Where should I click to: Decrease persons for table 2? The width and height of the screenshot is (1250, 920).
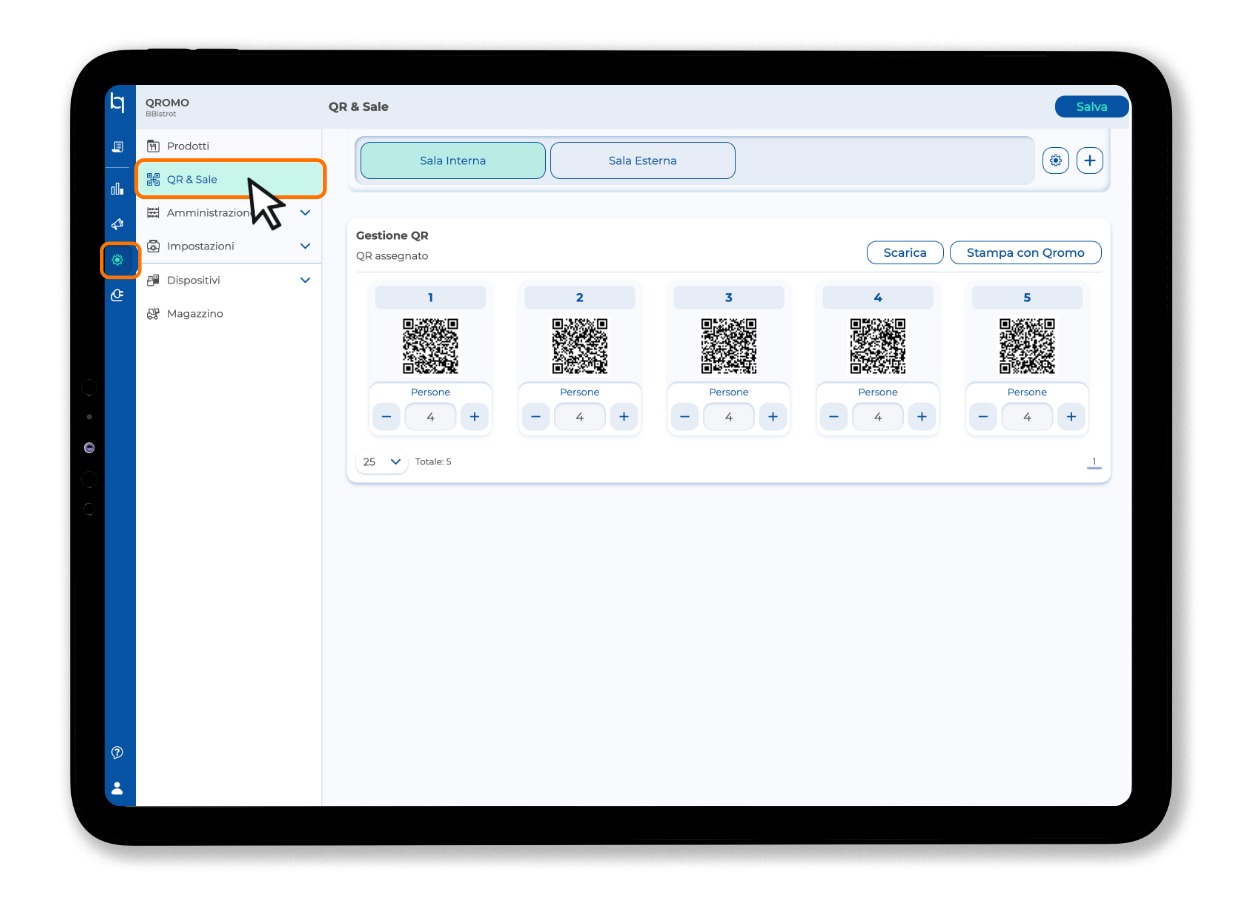(536, 417)
